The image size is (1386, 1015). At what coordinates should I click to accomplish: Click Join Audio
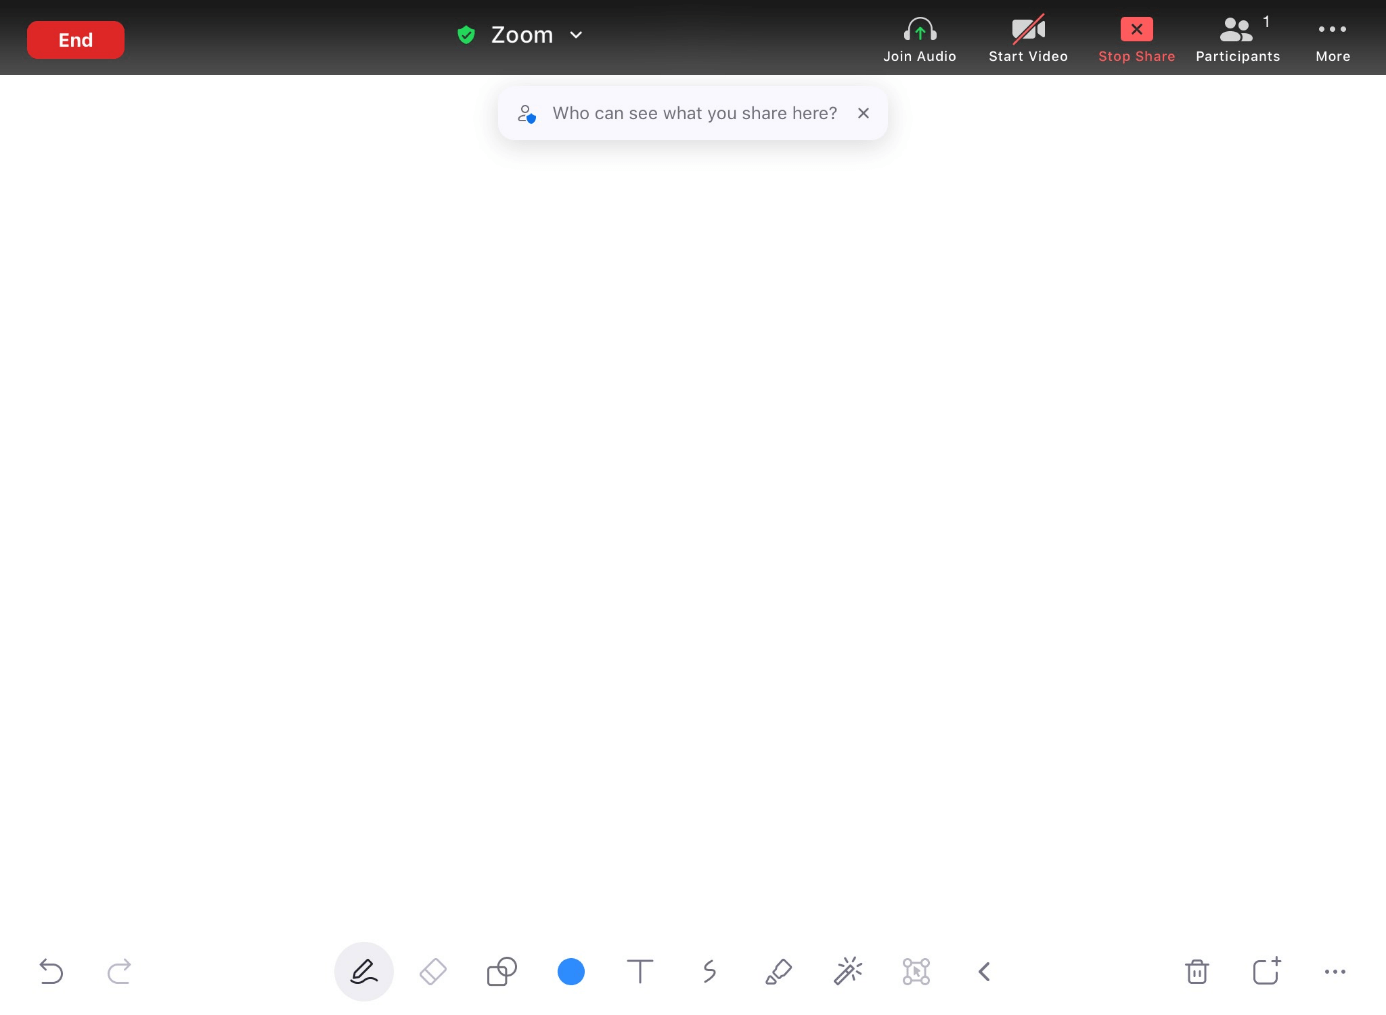click(919, 39)
